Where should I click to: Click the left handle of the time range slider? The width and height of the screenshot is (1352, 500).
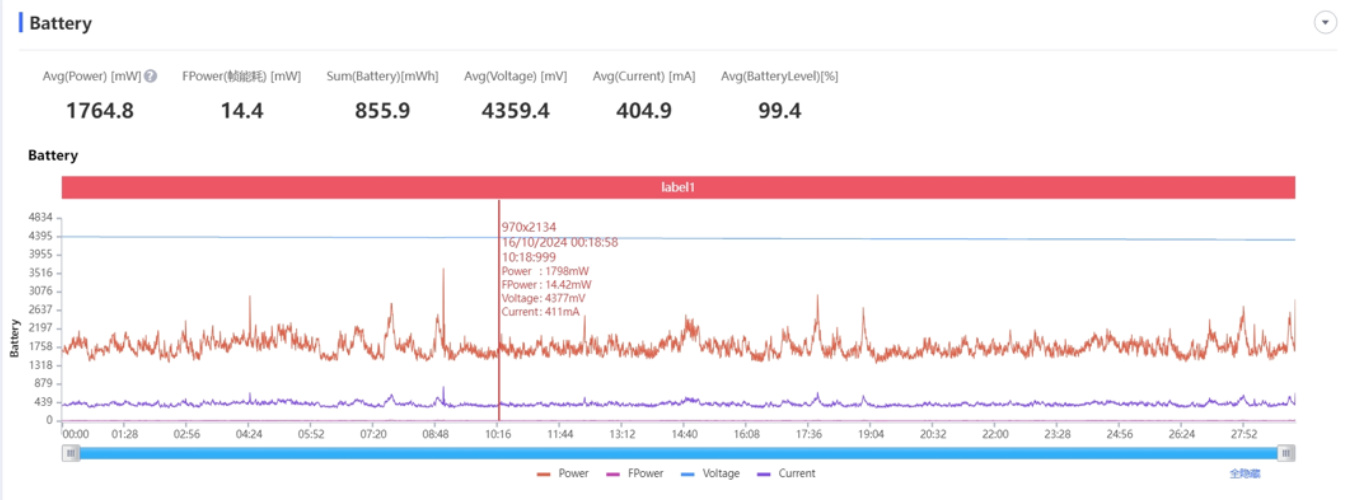coord(70,453)
